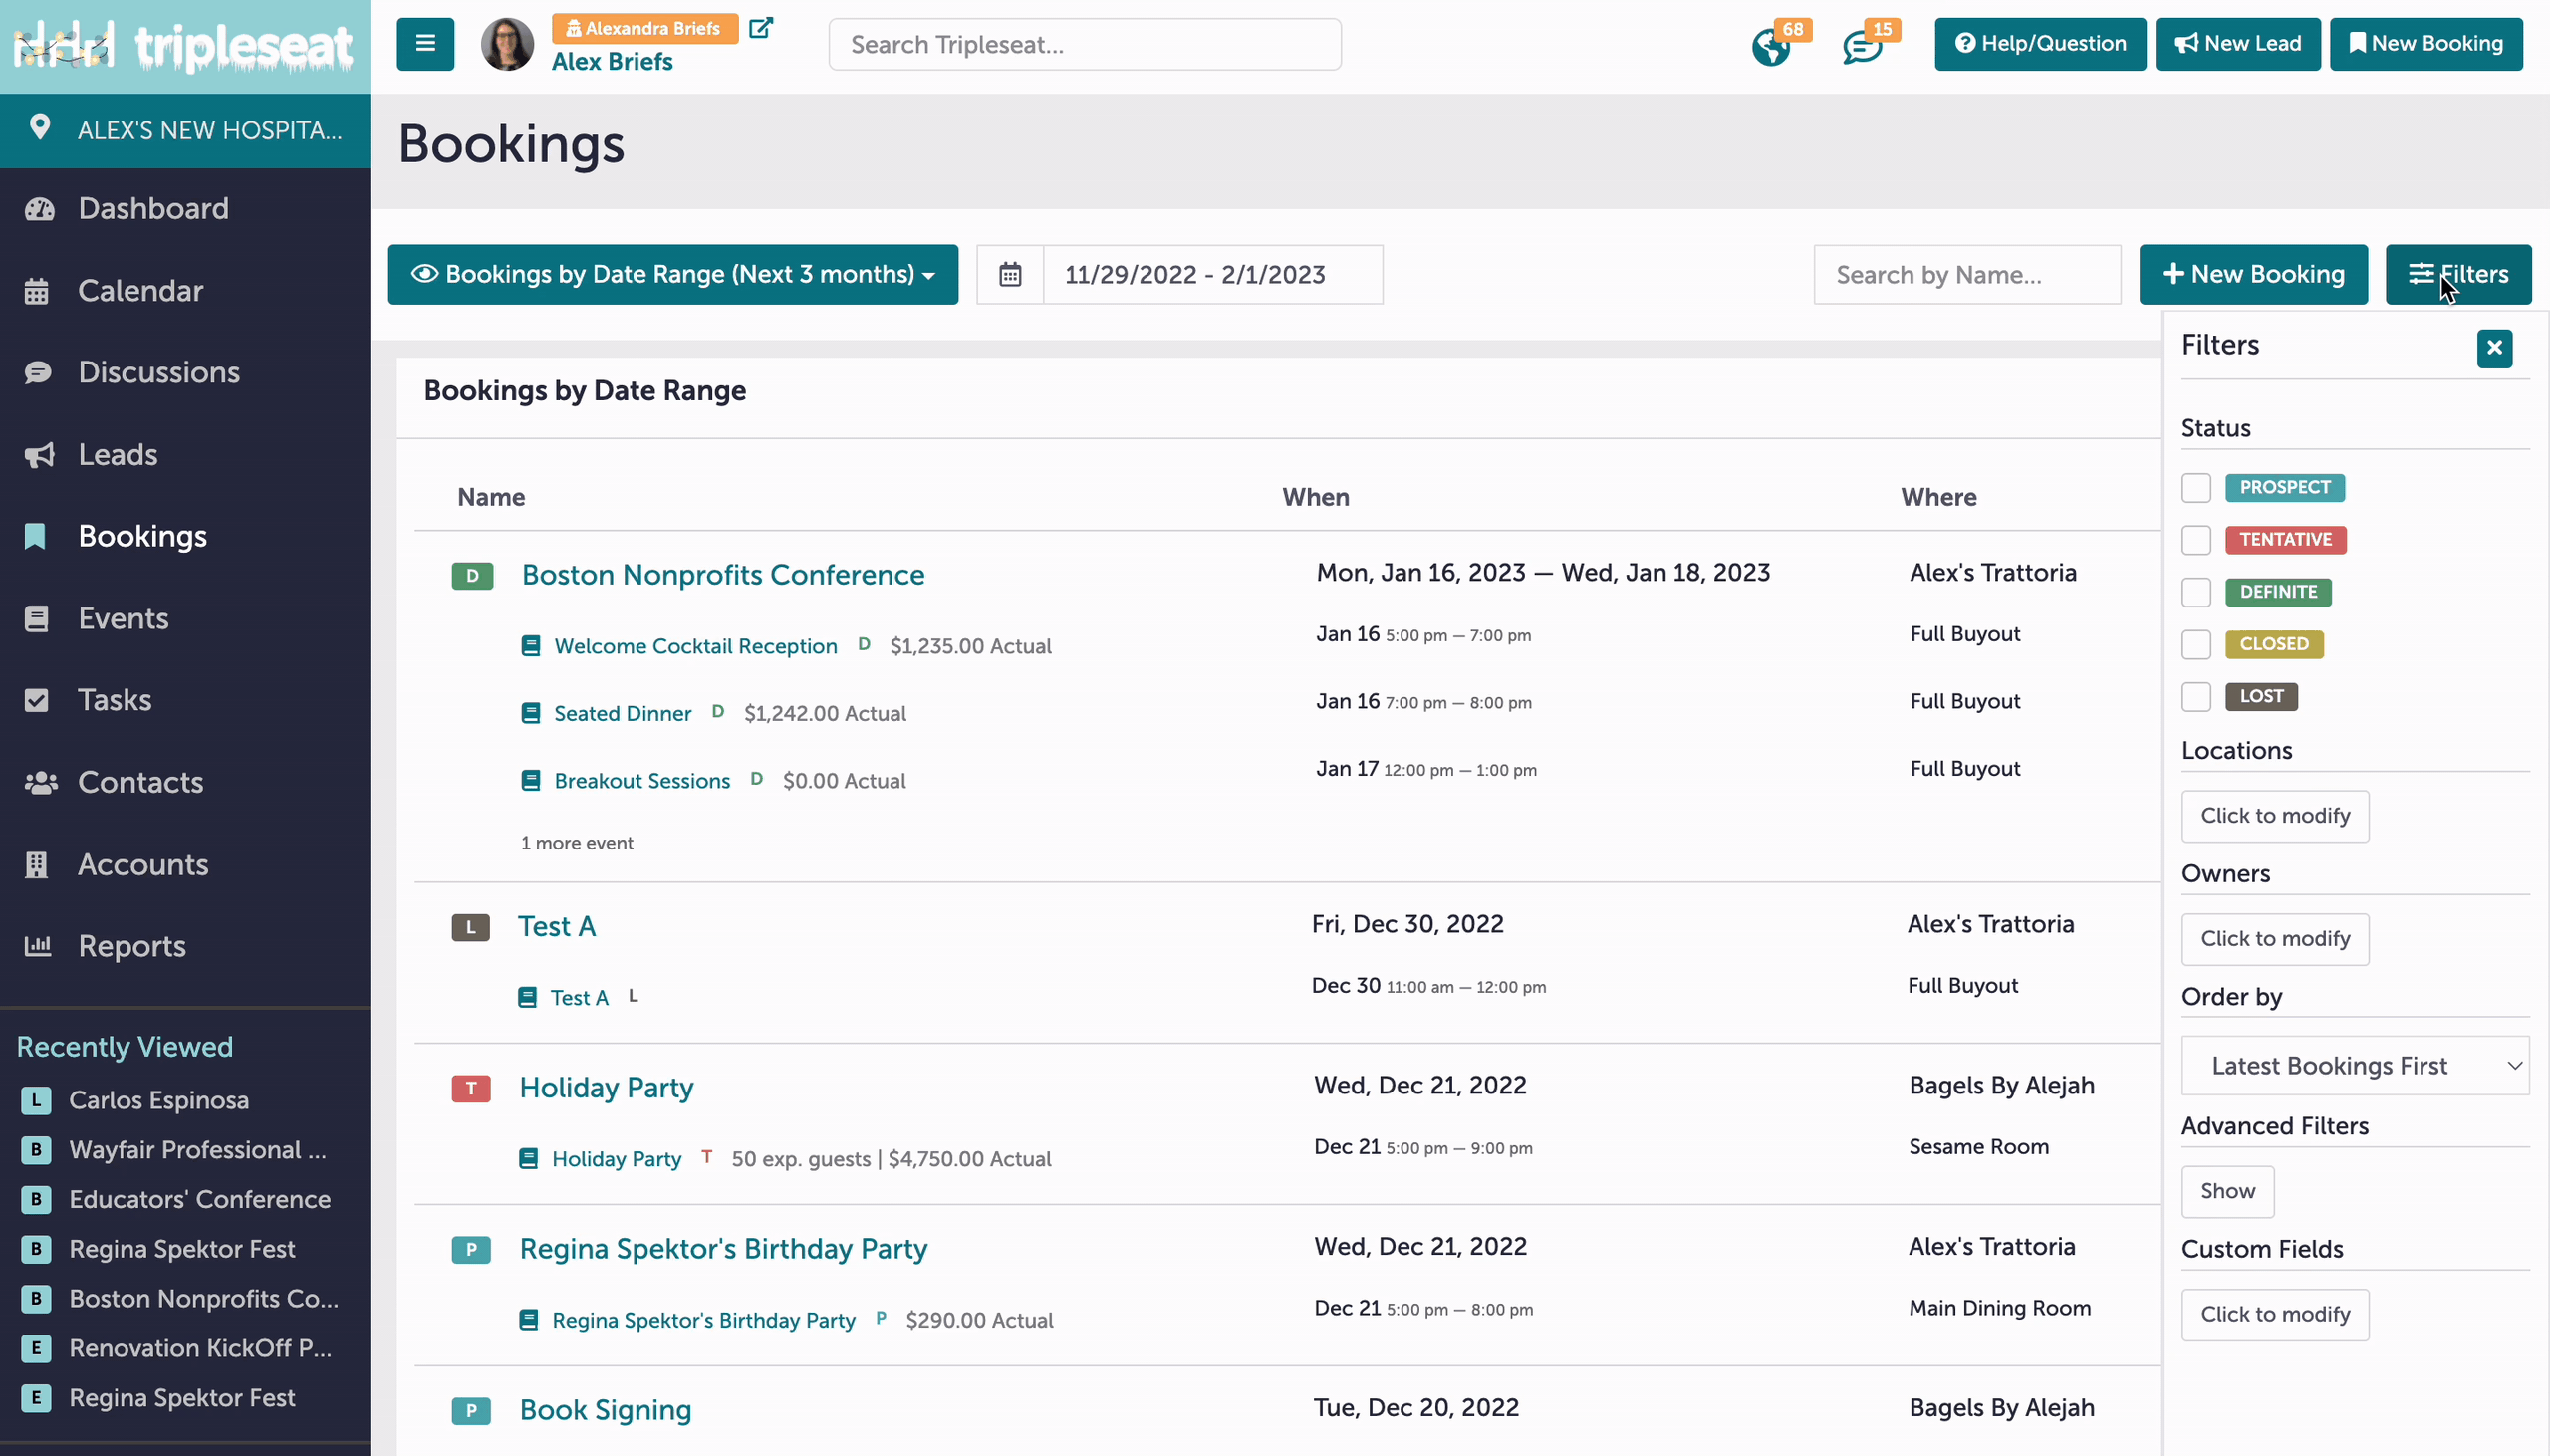2550x1456 pixels.
Task: Open the Book Signing booking link
Action: point(605,1410)
